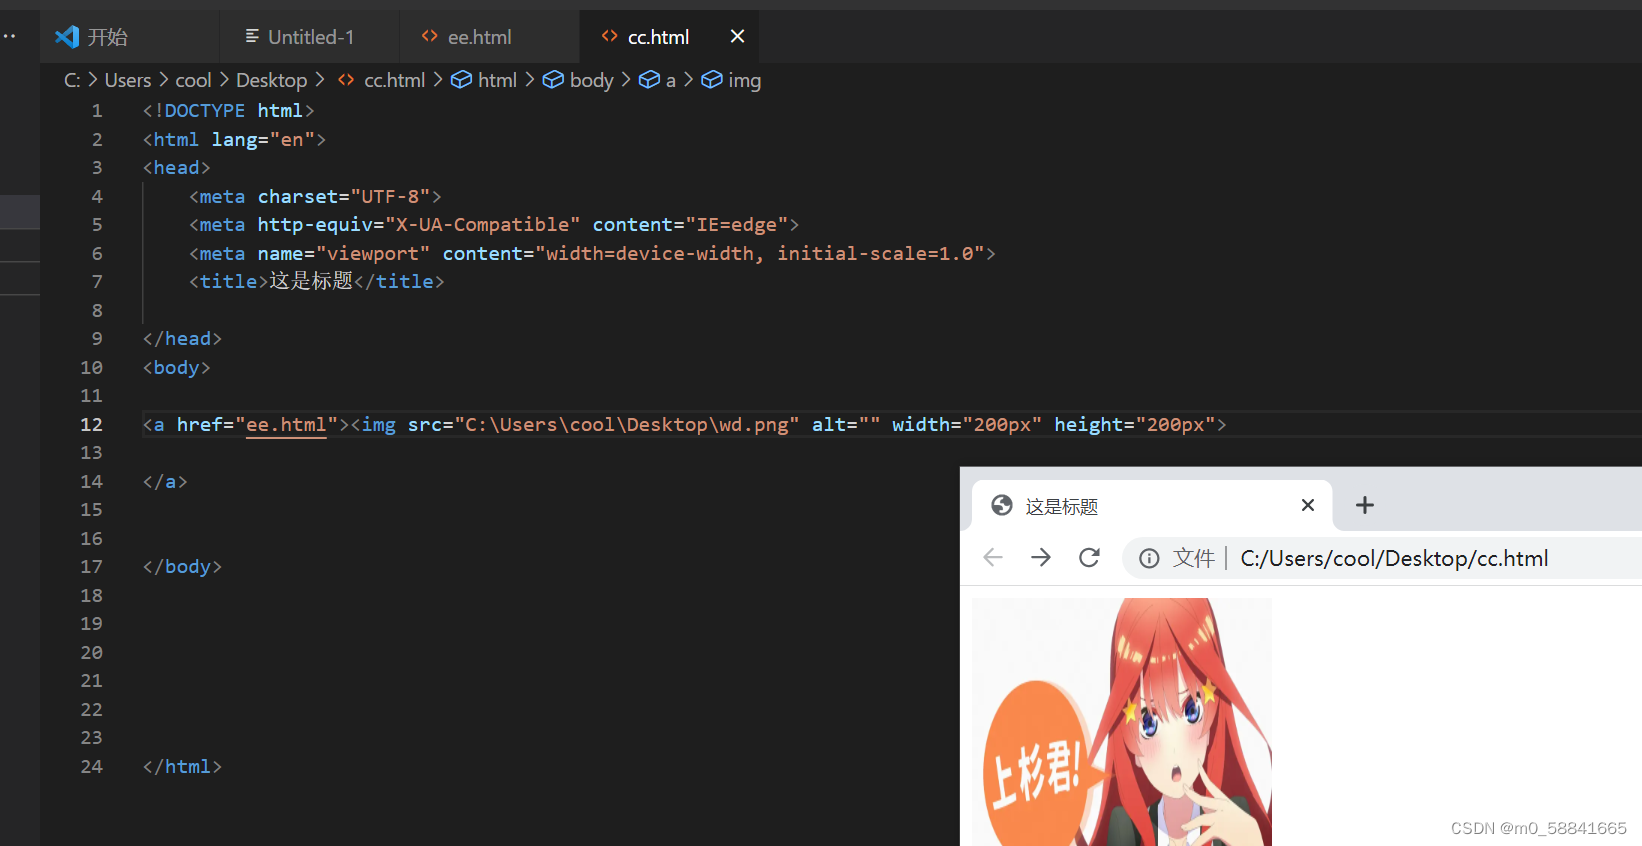Click the HTML file icon on ee.html tab
This screenshot has width=1642, height=846.
coord(430,36)
